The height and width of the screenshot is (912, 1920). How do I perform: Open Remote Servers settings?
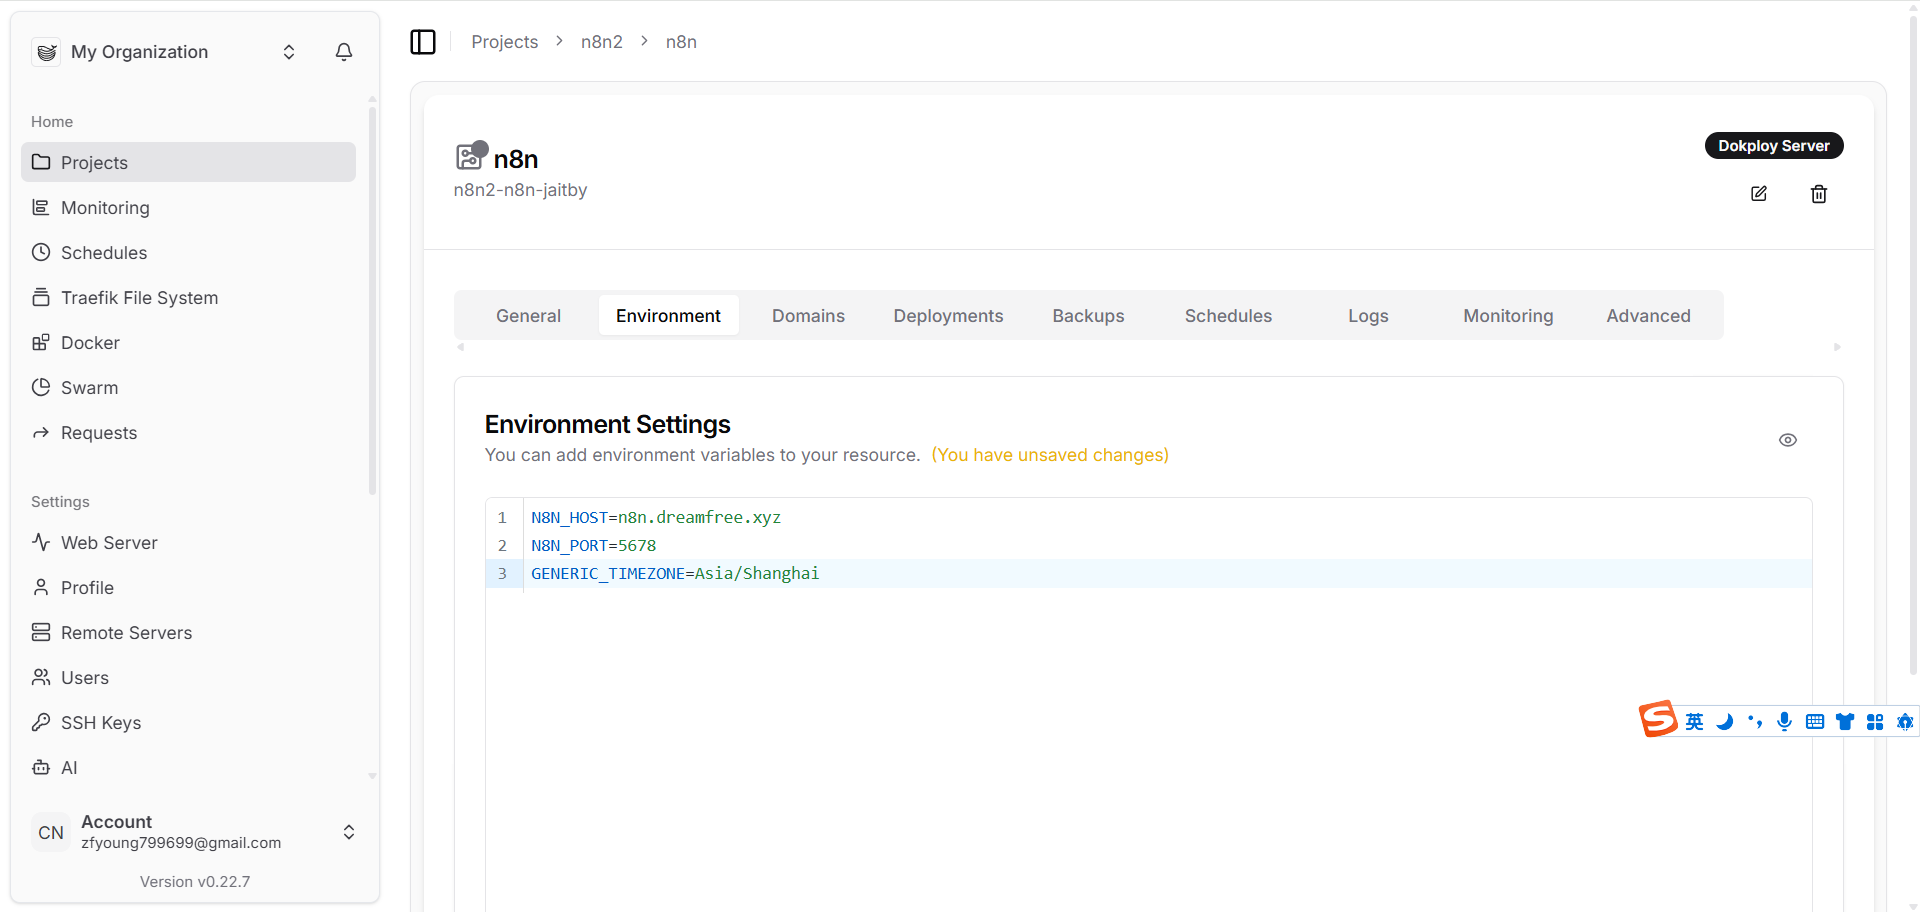click(x=188, y=632)
